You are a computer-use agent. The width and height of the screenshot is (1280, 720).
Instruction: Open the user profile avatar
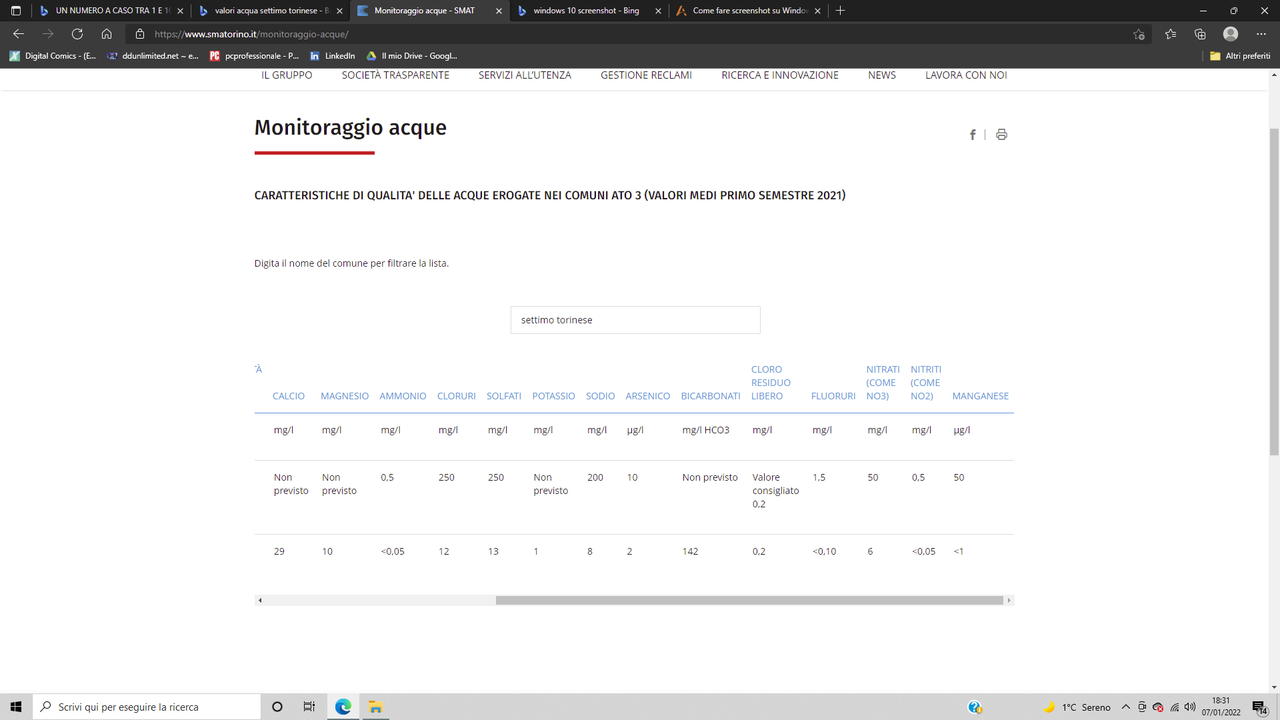pos(1231,34)
